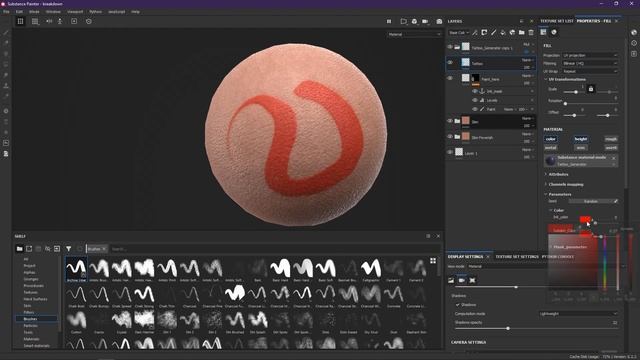Viewport: 640px width, 360px height.
Task: Select the Smudge tool in the left toolbar
Action: pyautogui.click(x=6, y=75)
